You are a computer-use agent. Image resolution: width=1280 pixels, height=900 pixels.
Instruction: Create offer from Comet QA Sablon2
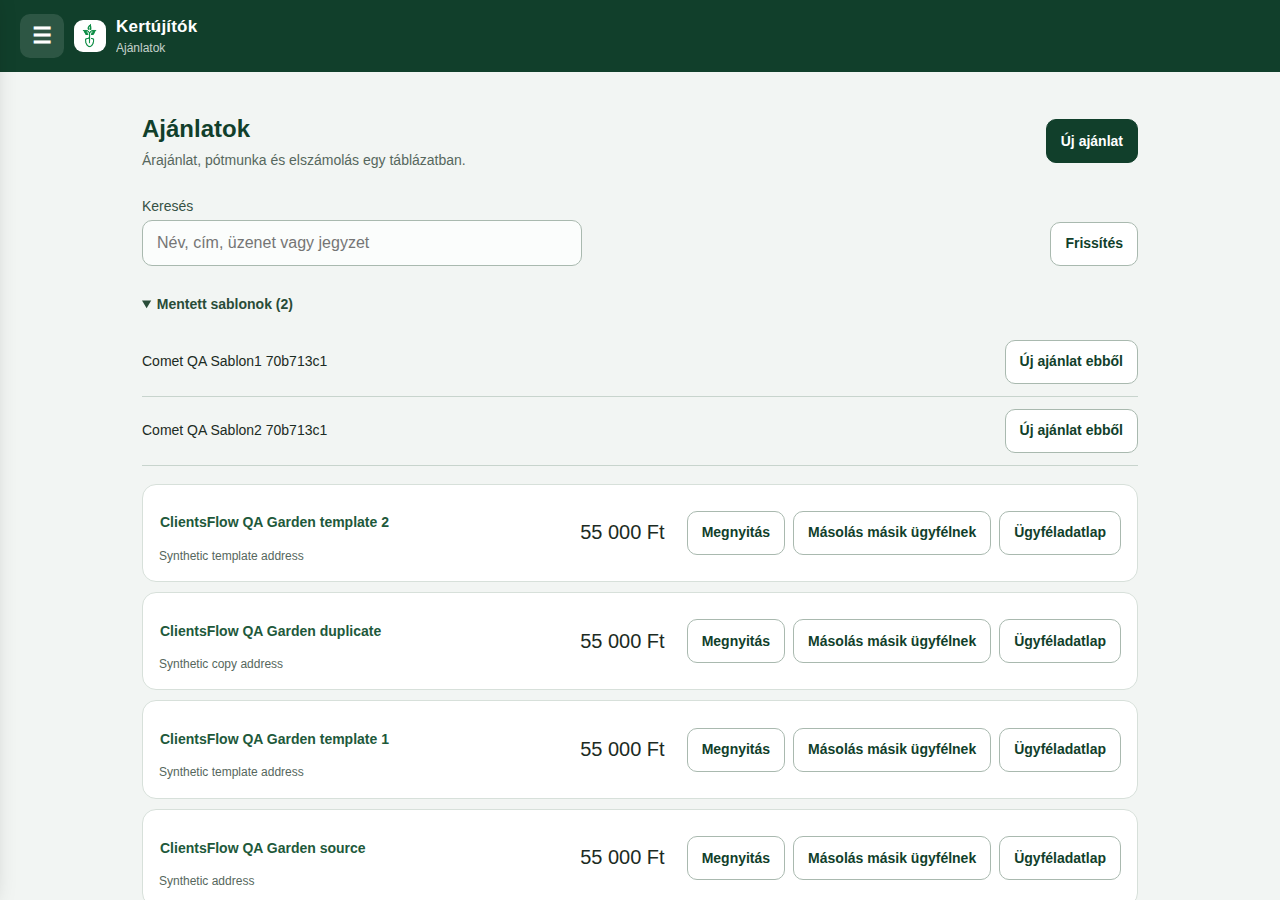pos(1071,431)
